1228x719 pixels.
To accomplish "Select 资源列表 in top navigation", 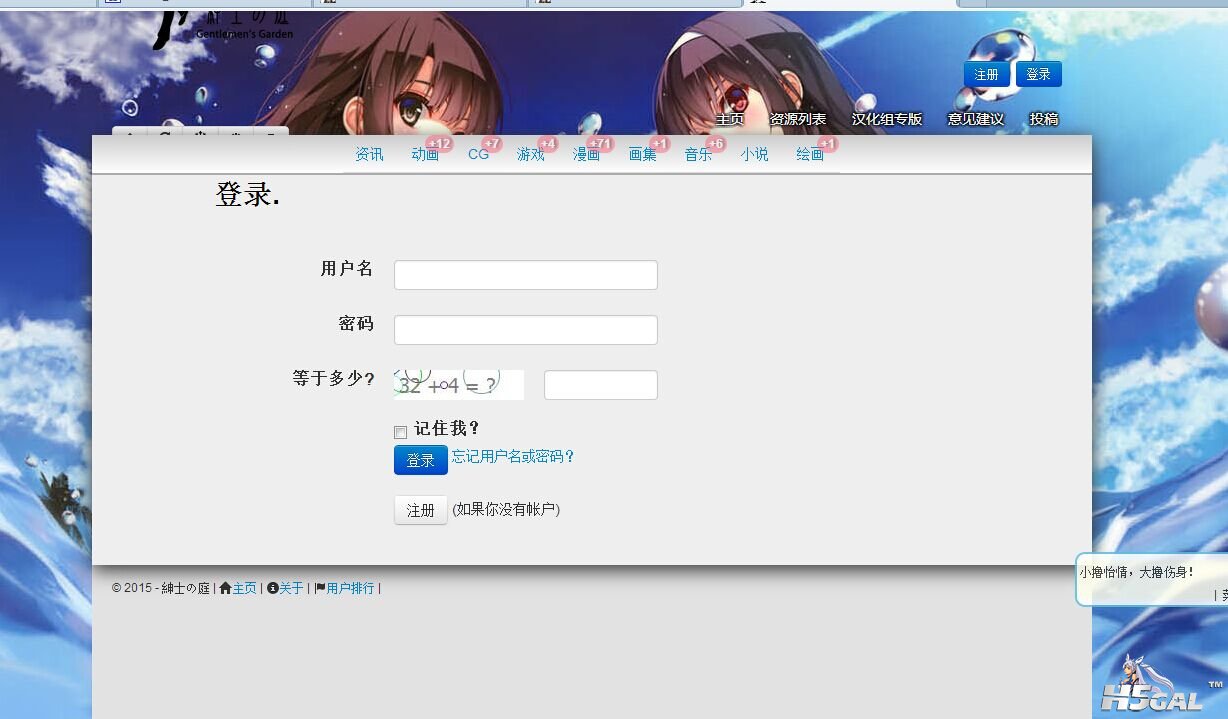I will [797, 119].
